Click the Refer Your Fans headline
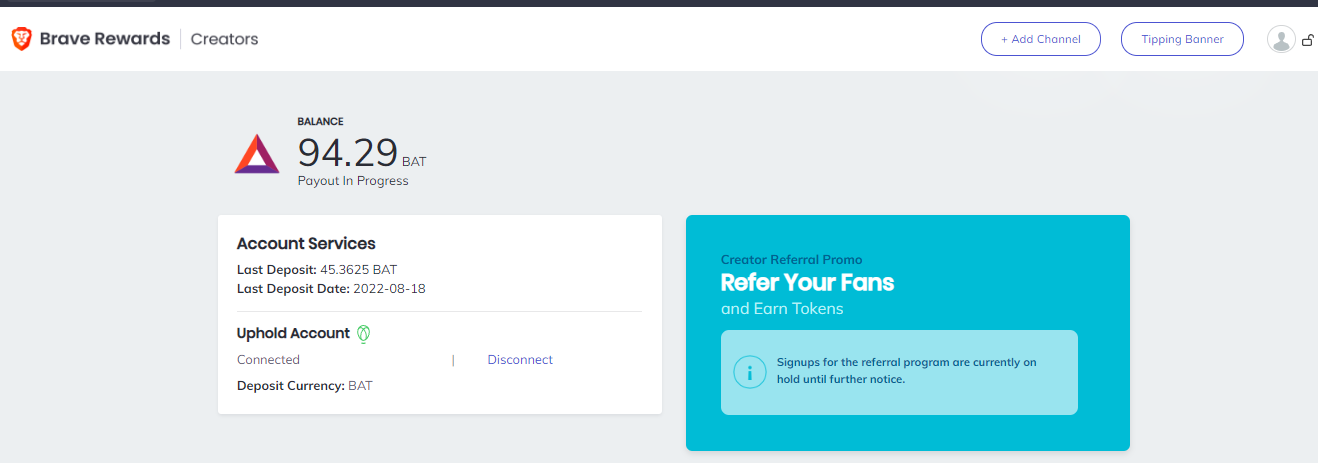The image size is (1318, 463). pyautogui.click(x=807, y=283)
